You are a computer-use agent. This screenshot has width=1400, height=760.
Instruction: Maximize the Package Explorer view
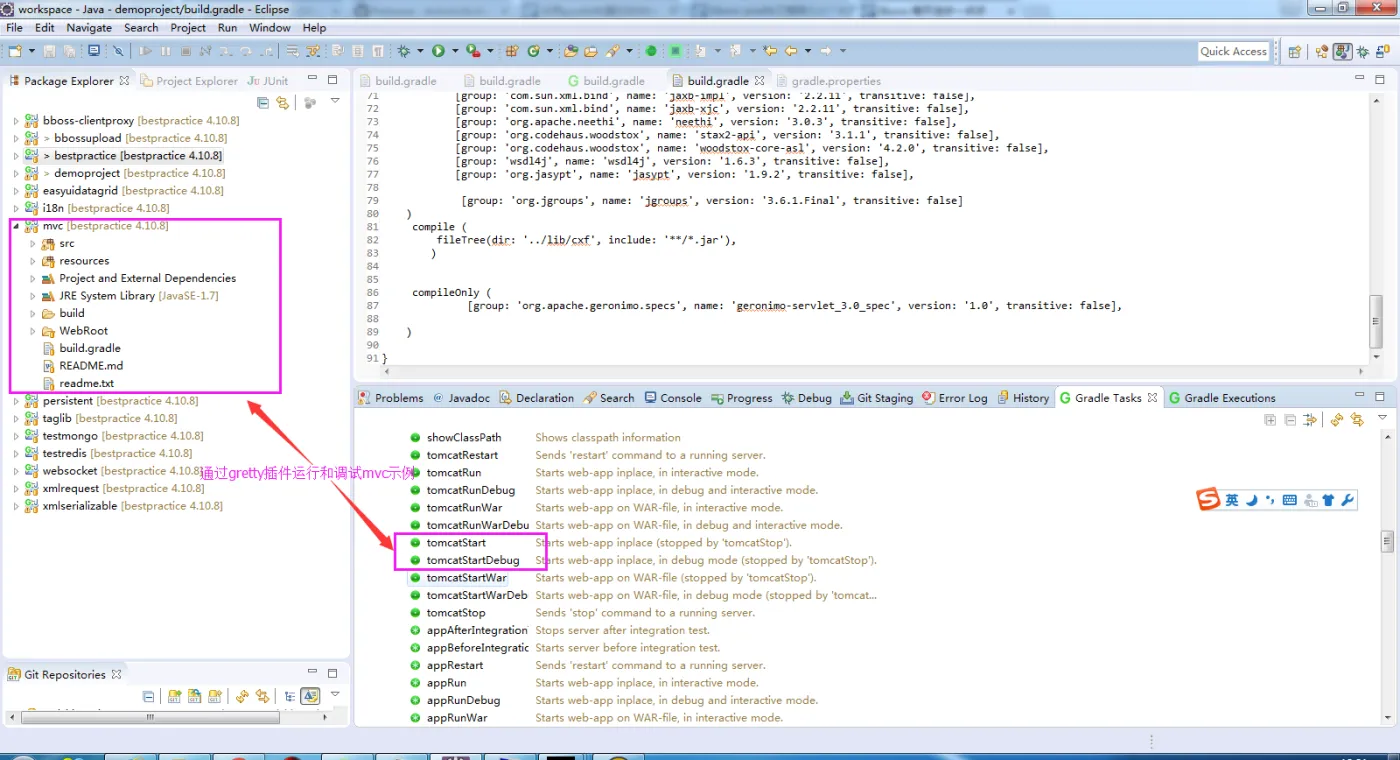pos(333,80)
